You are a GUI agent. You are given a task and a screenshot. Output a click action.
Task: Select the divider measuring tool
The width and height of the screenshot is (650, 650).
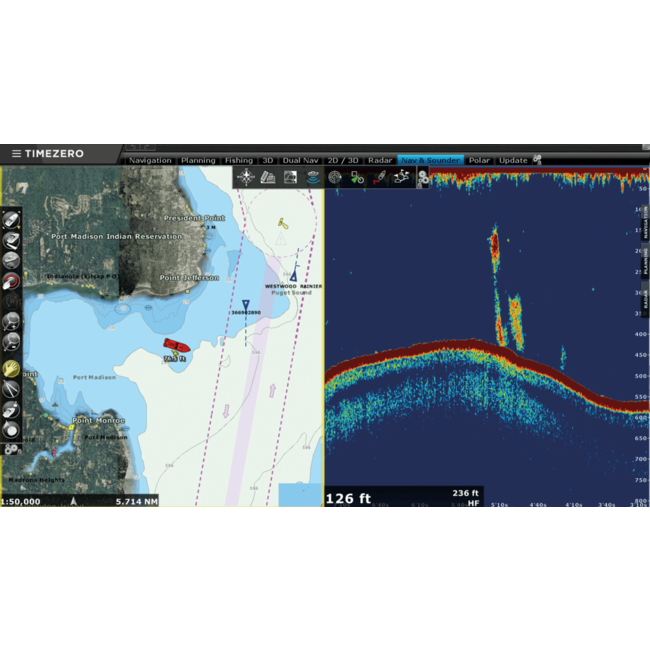click(11, 389)
